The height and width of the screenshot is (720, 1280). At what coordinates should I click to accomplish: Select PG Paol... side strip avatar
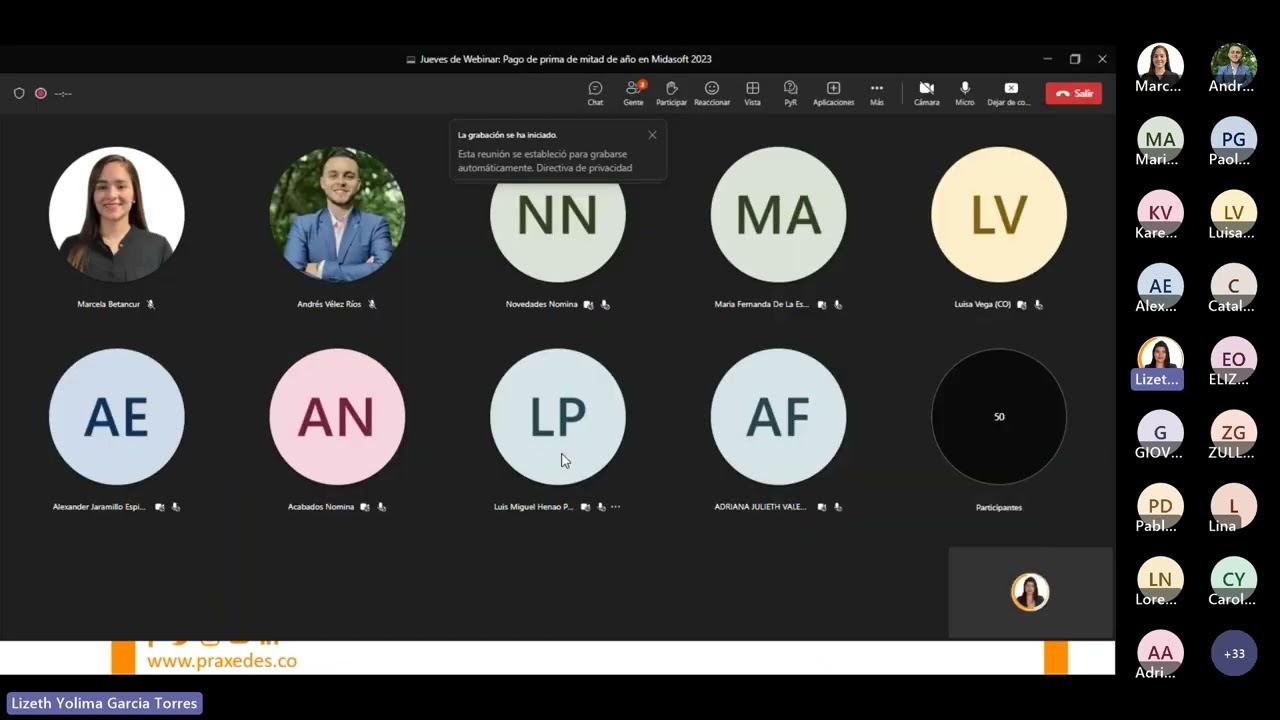[x=1233, y=141]
